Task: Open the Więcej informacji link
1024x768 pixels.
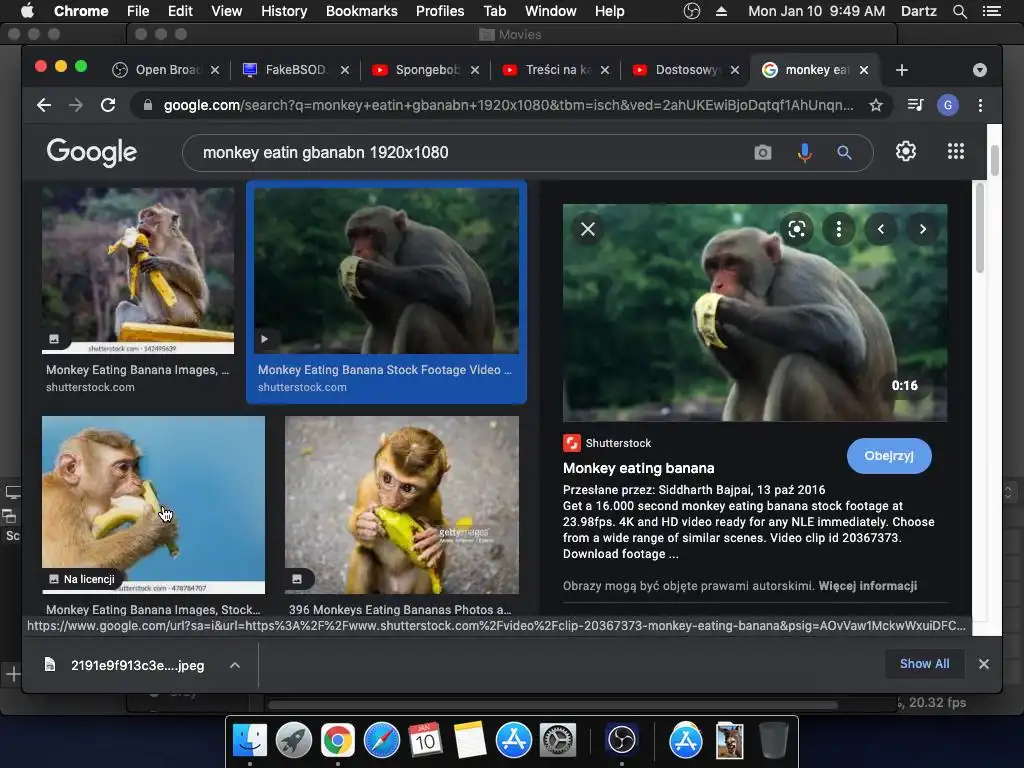Action: (x=867, y=586)
